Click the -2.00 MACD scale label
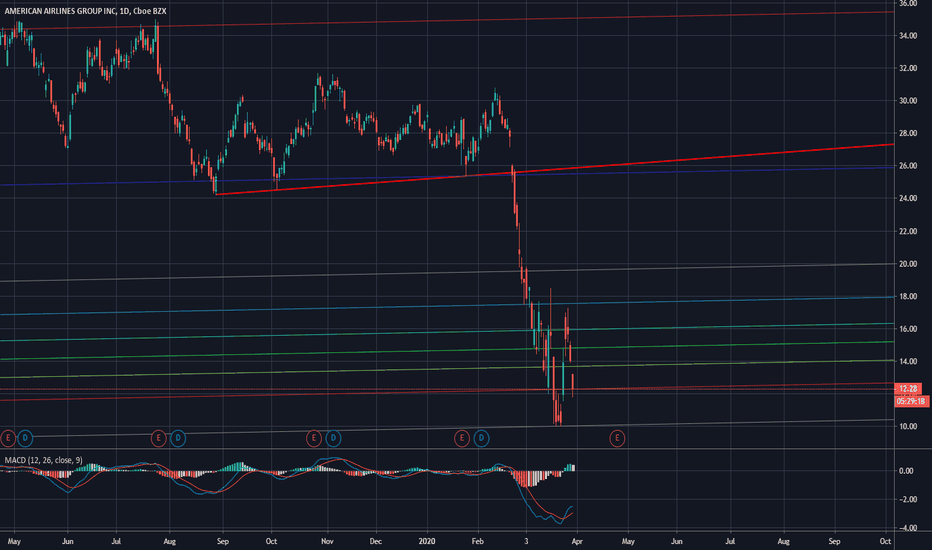Viewport: 932px width, 550px height. pos(906,499)
